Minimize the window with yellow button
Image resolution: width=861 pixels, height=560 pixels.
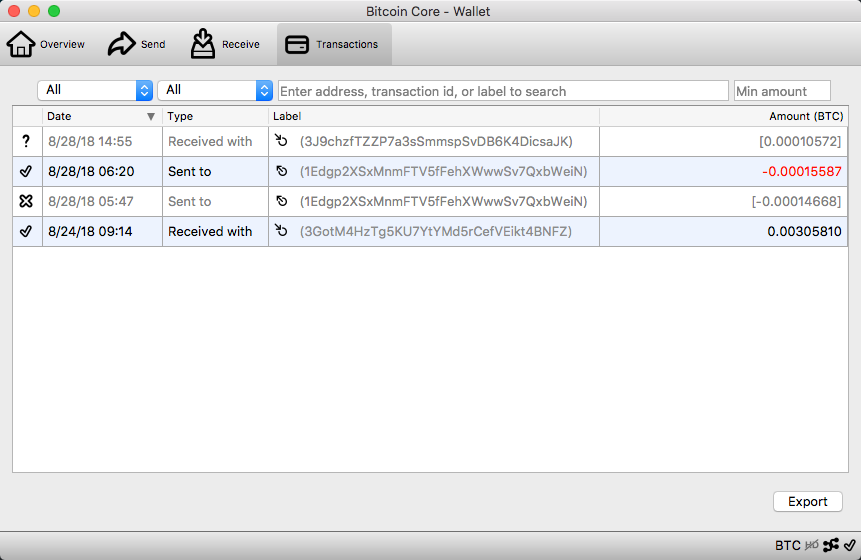click(x=34, y=11)
